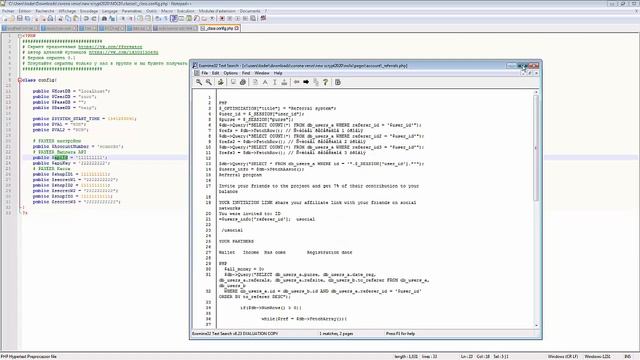Click the INS indicator in status bar
The image size is (640, 360).
click(x=627, y=356)
